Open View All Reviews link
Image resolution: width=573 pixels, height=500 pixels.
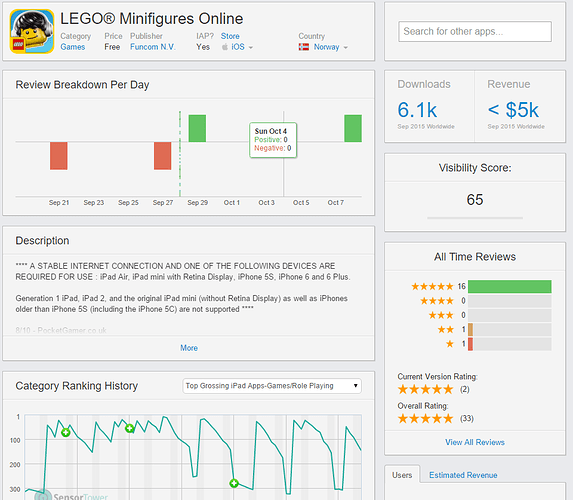point(475,442)
